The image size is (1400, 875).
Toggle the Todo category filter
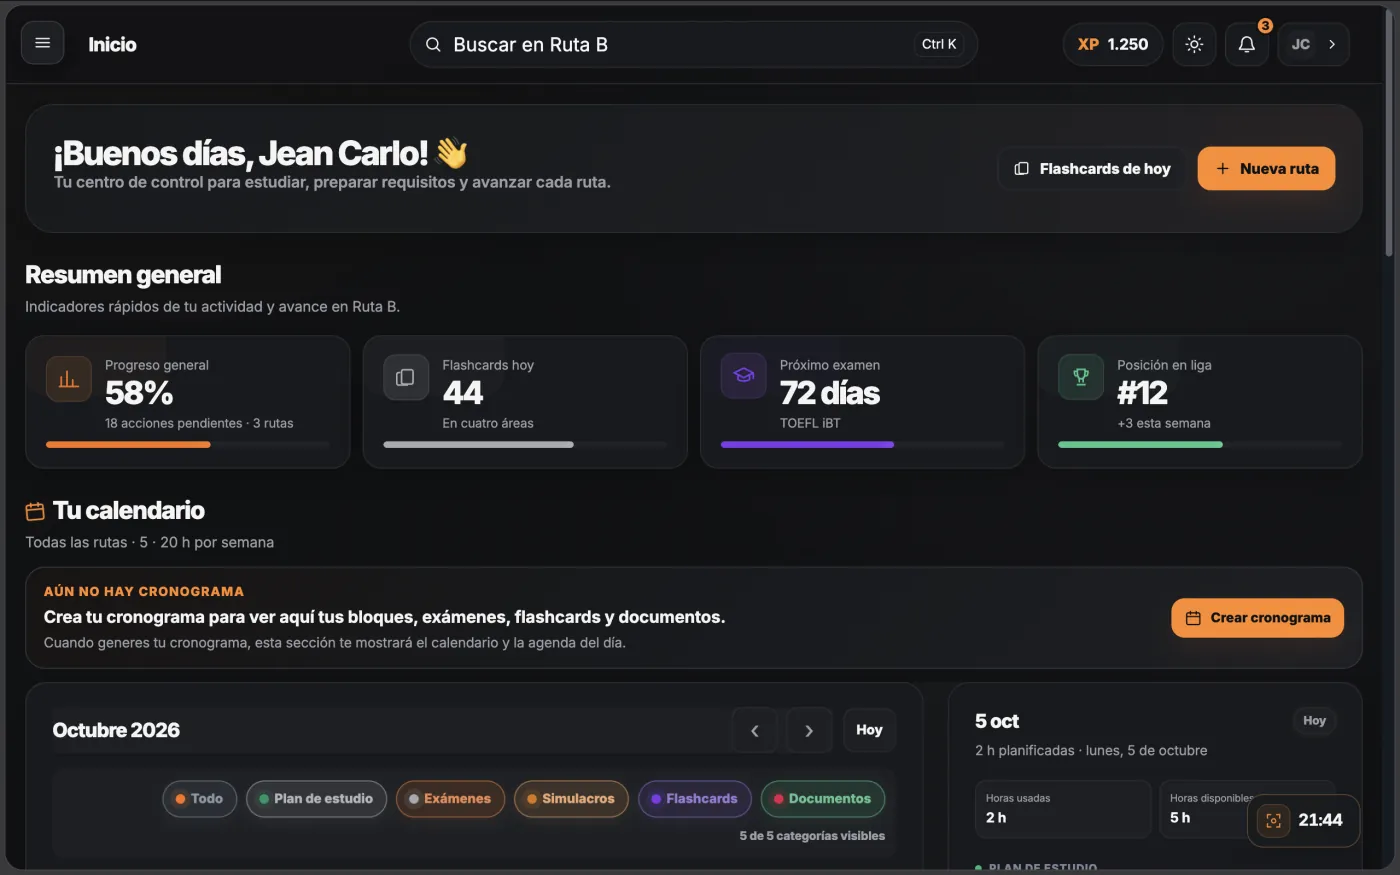pyautogui.click(x=200, y=798)
